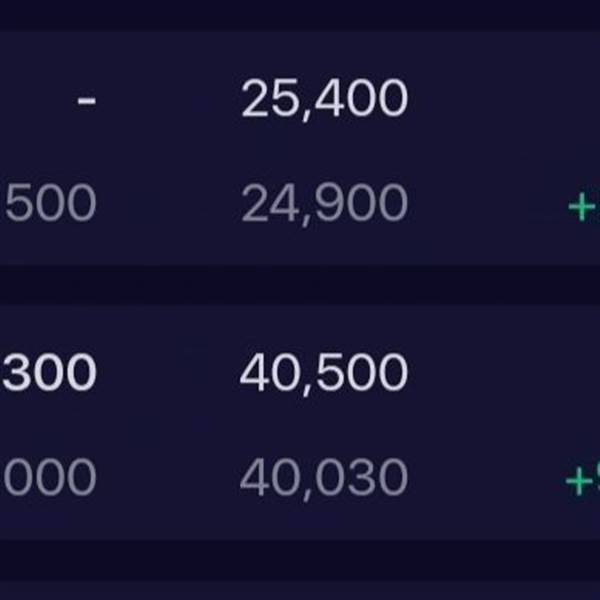Select the gray 24,900 figure
The width and height of the screenshot is (600, 600).
pos(324,204)
